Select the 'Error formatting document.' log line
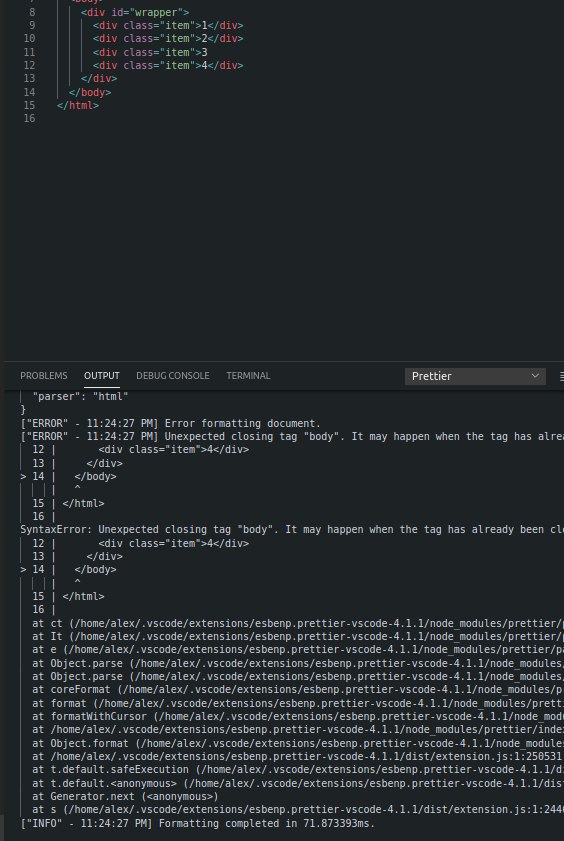The height and width of the screenshot is (841, 564). [170, 423]
